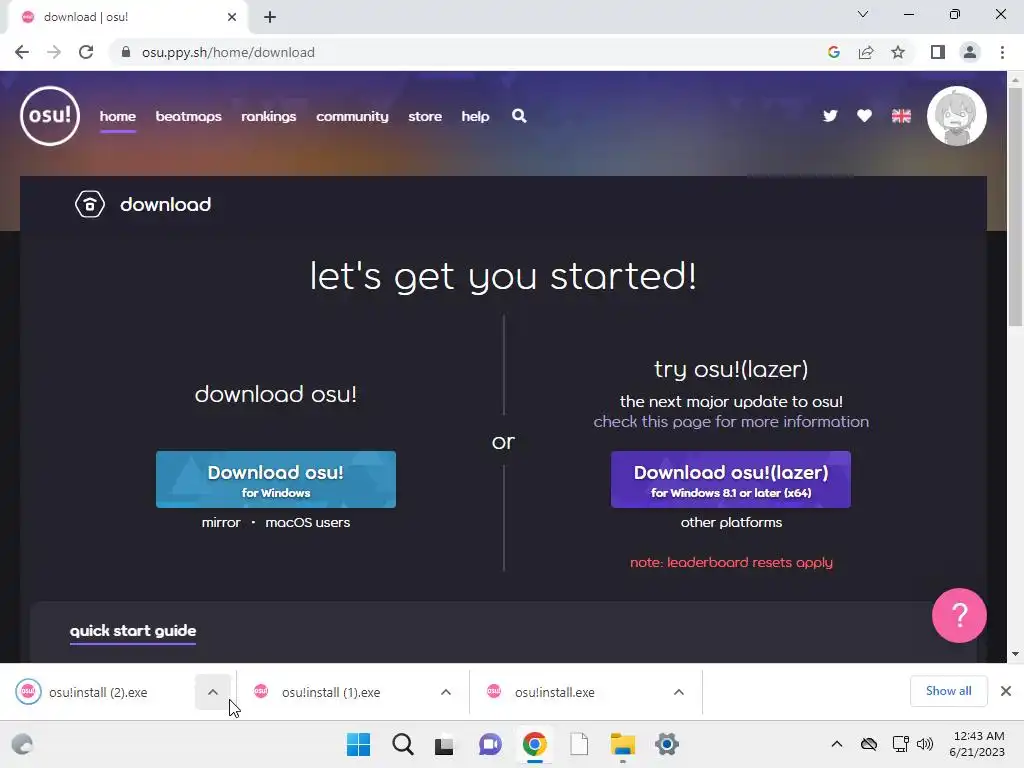Click Download osu!(lazer) button
This screenshot has height=768, width=1024.
click(731, 479)
